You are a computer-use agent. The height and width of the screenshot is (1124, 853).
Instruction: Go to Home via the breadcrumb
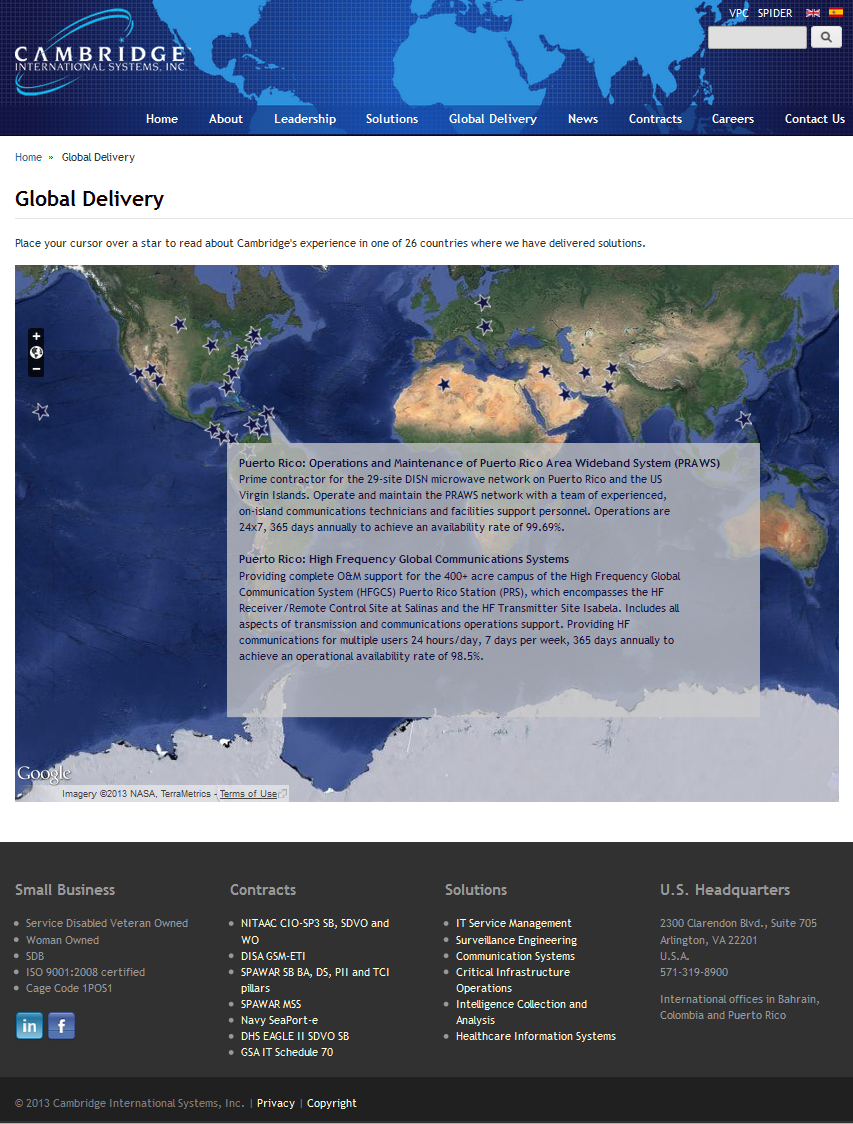[29, 157]
